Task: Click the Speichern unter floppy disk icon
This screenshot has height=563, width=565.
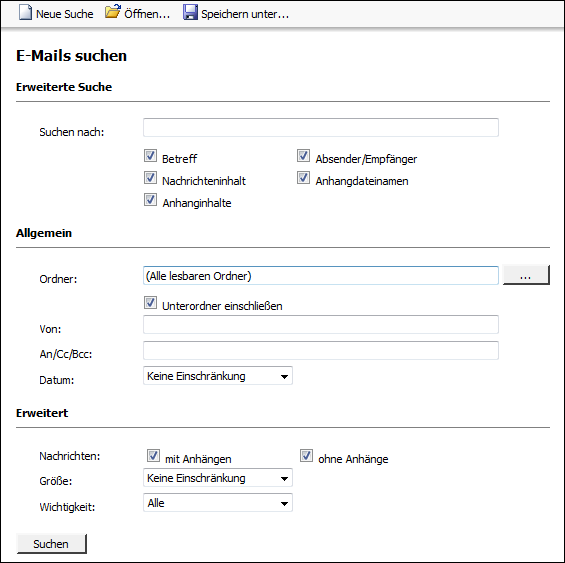Action: pos(190,13)
